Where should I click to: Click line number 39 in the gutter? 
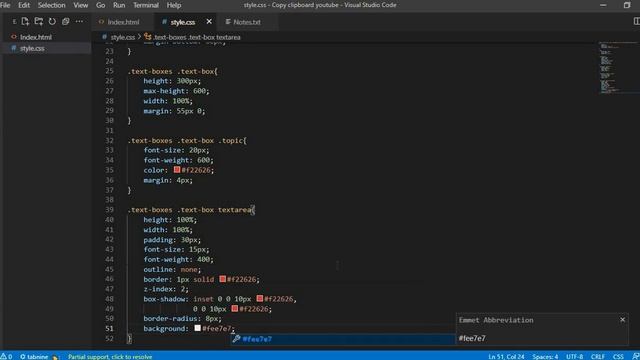[109, 209]
